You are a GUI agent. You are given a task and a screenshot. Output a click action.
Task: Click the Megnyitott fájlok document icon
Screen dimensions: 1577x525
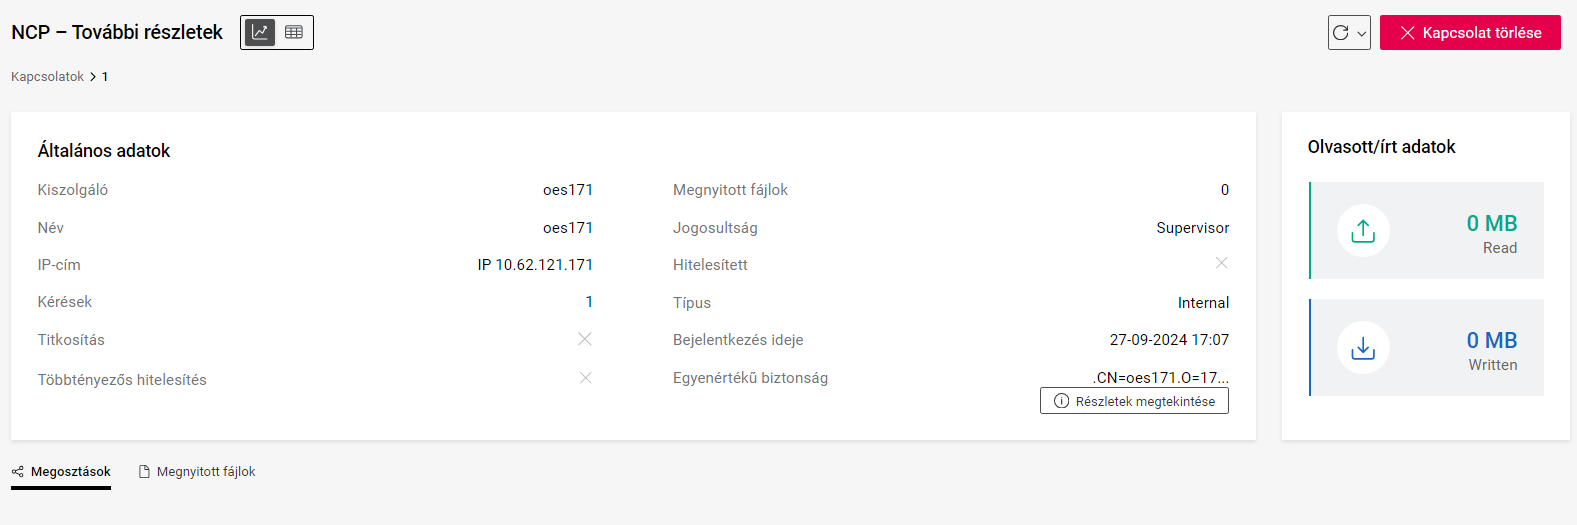(144, 472)
